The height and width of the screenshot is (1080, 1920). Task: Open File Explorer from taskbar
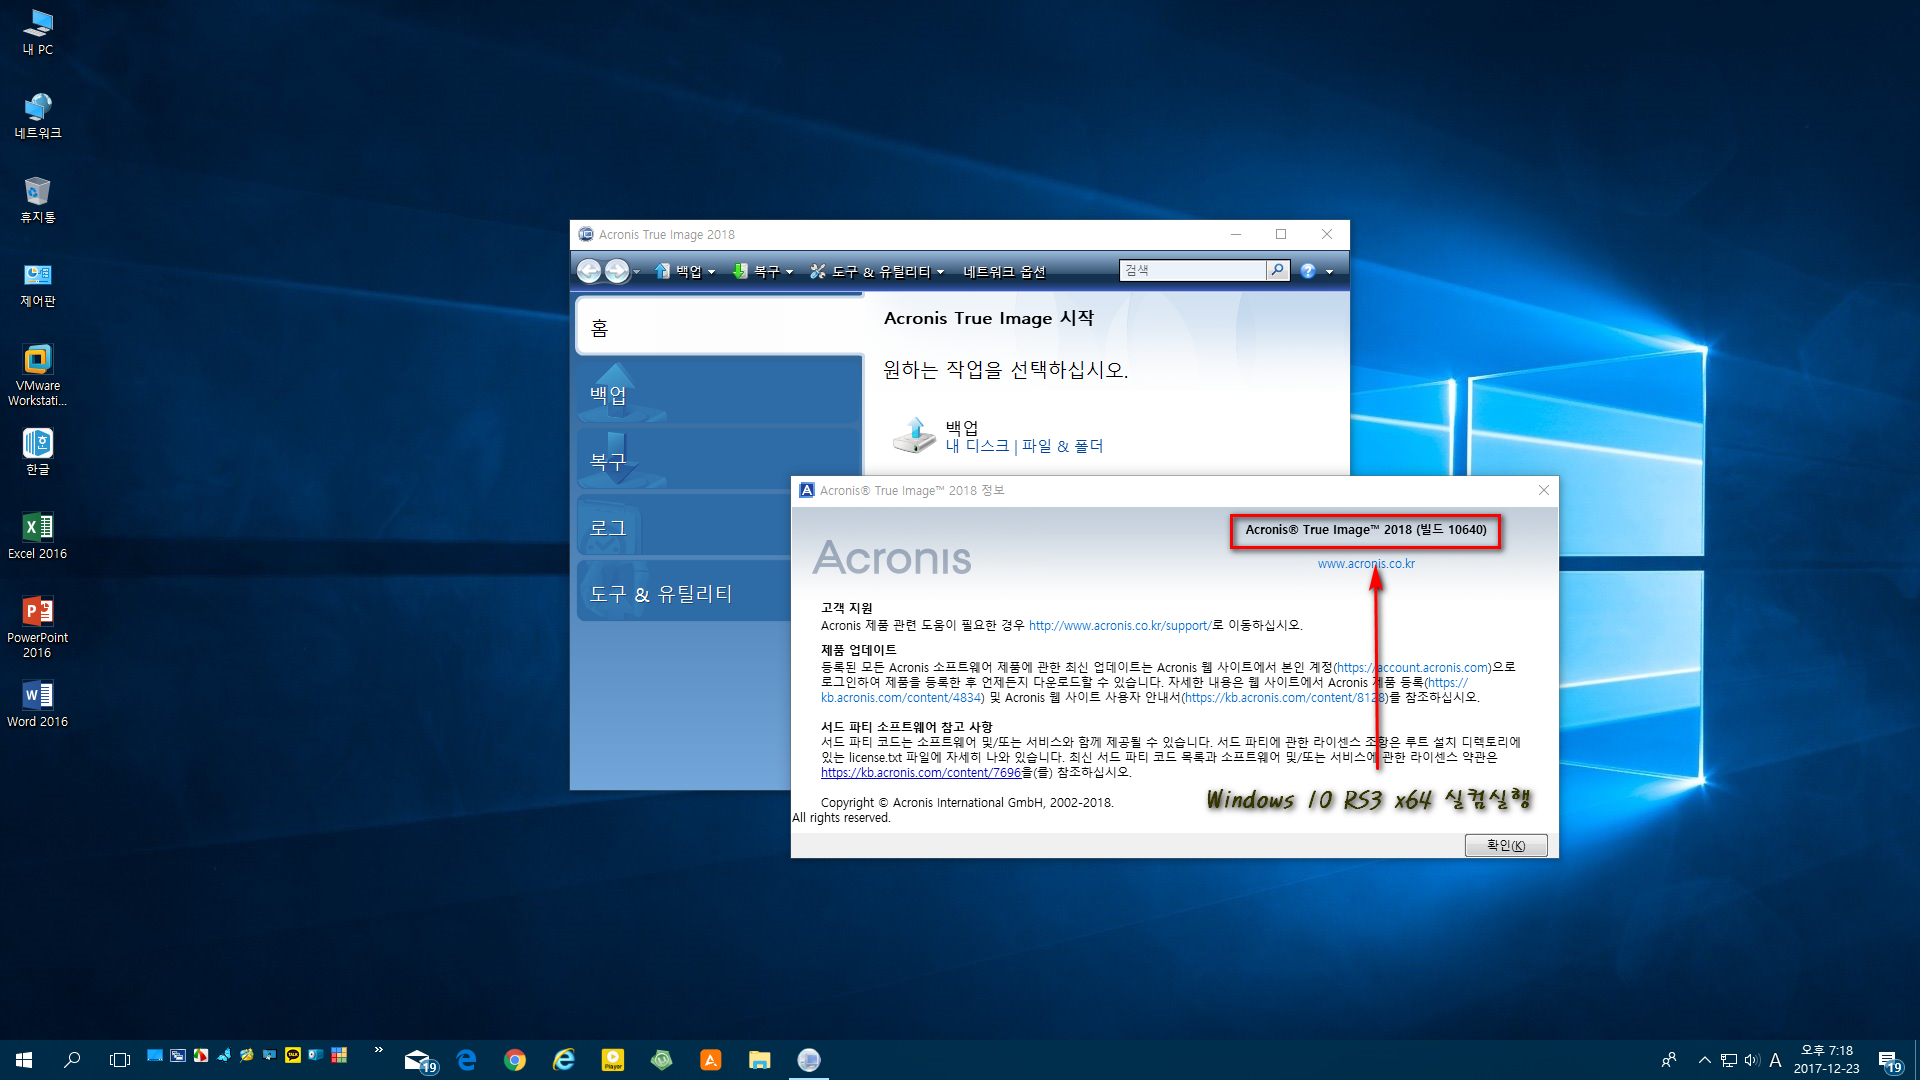(x=760, y=1060)
